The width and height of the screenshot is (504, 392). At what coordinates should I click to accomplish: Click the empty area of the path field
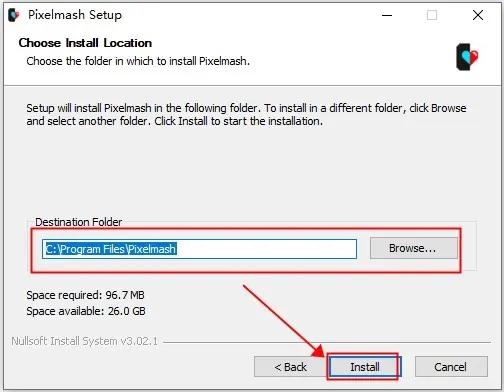(267, 249)
